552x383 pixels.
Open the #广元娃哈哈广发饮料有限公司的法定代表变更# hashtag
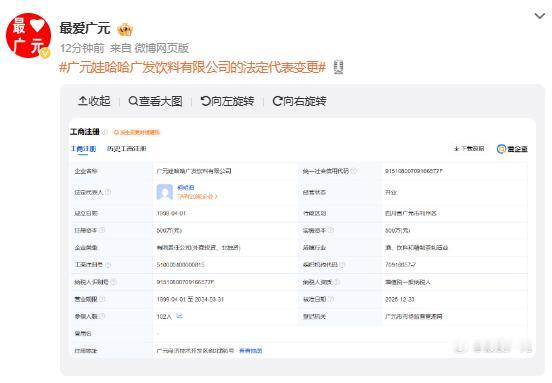click(193, 67)
